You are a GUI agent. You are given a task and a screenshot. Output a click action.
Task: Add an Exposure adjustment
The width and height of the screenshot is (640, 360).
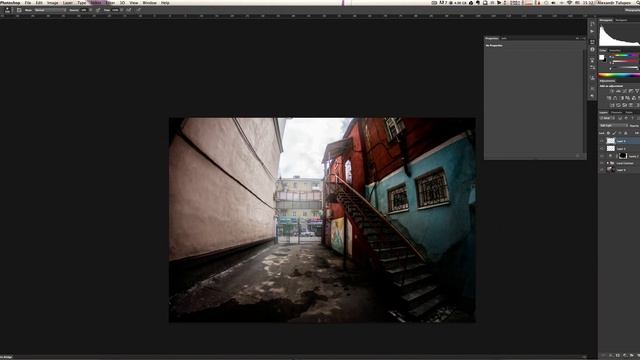pos(631,91)
